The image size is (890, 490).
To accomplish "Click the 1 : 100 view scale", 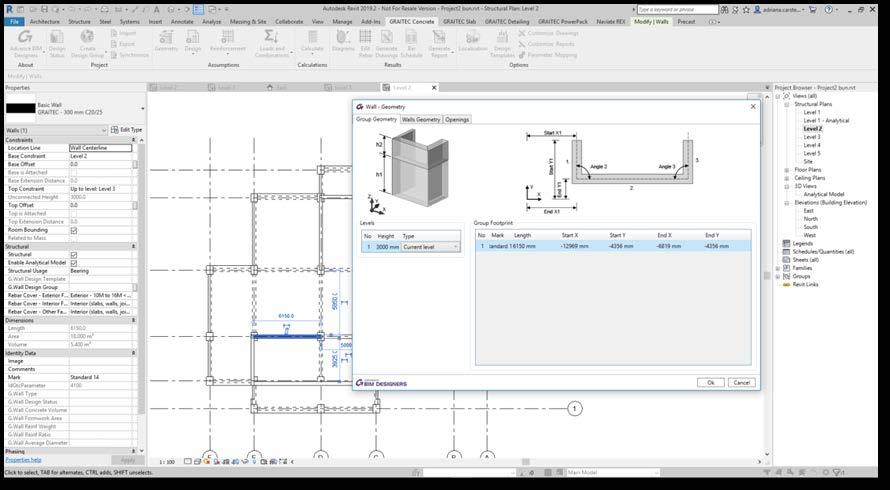I will (166, 462).
